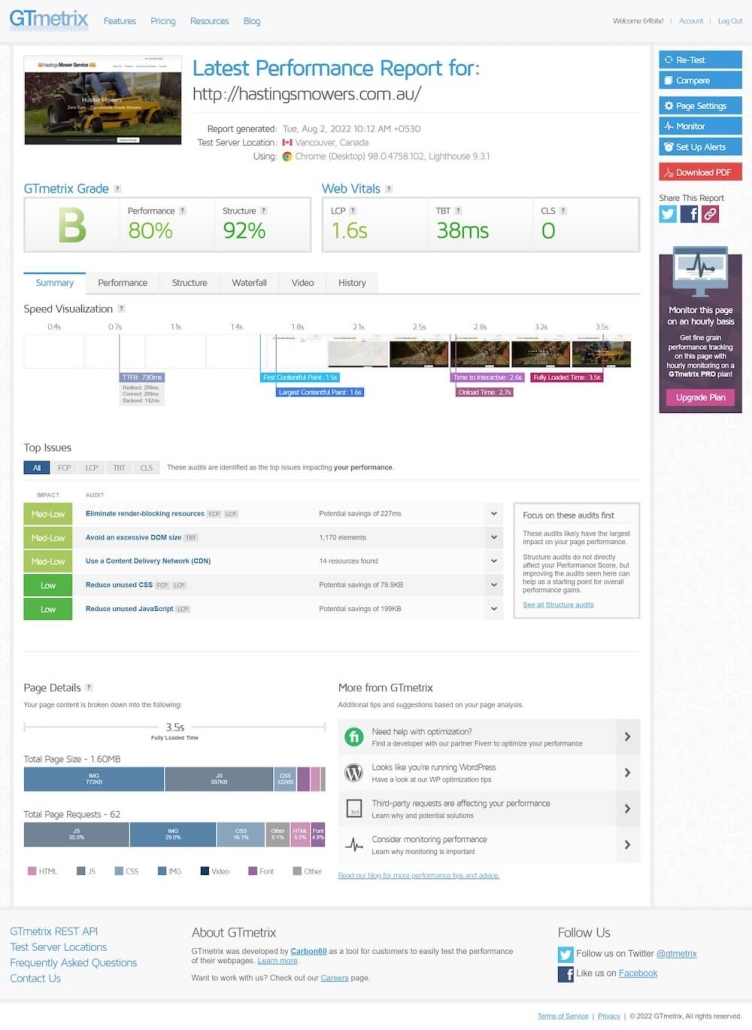
Task: Share report via Twitter icon
Action: 668,214
